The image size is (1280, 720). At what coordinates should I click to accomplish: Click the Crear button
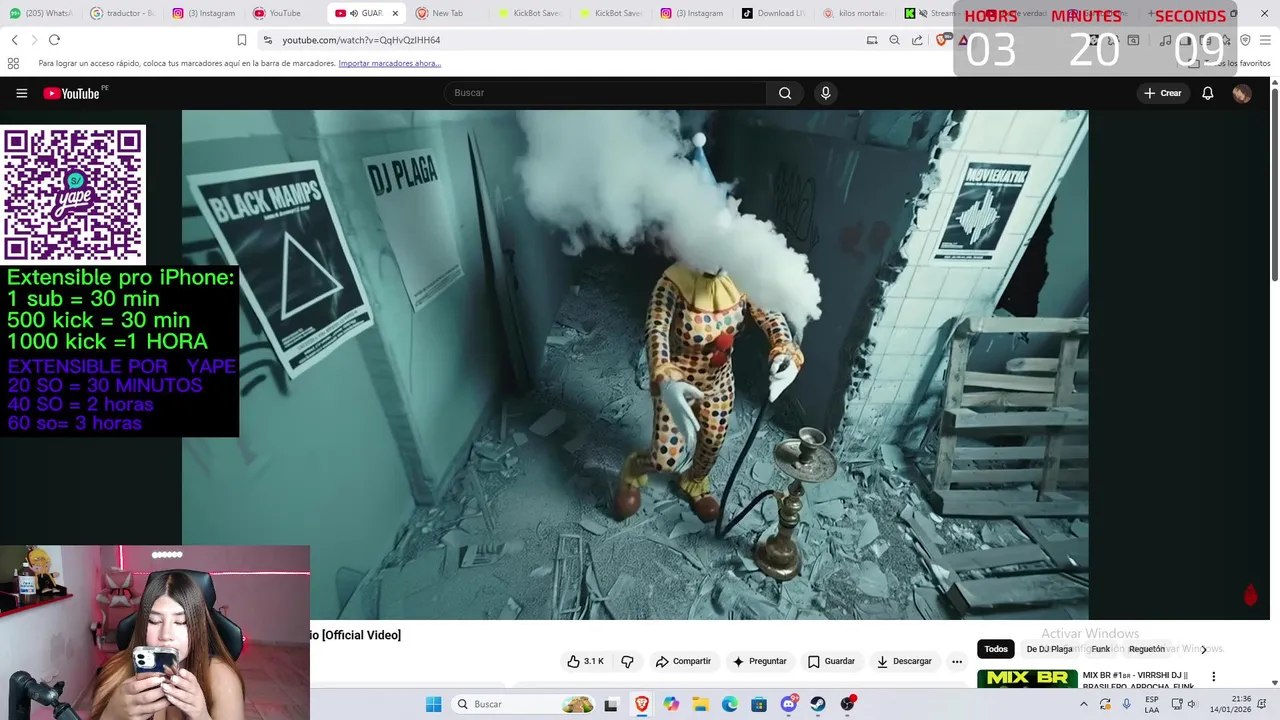tap(1163, 93)
